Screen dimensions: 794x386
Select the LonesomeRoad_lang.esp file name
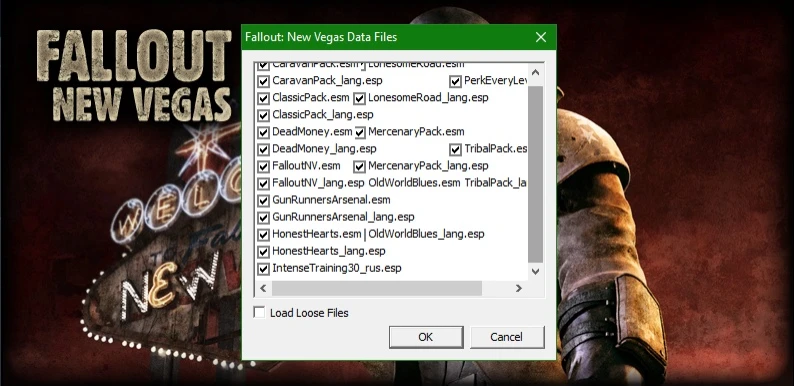pos(428,97)
